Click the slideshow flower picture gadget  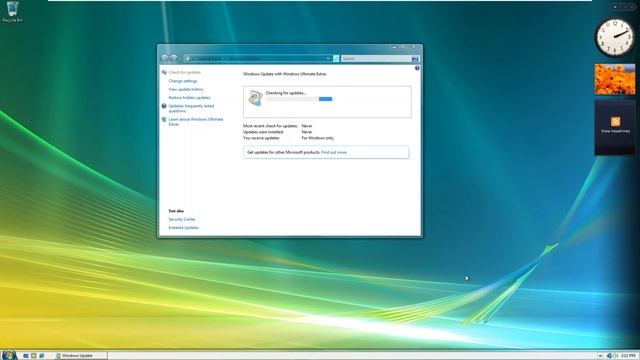[x=615, y=79]
